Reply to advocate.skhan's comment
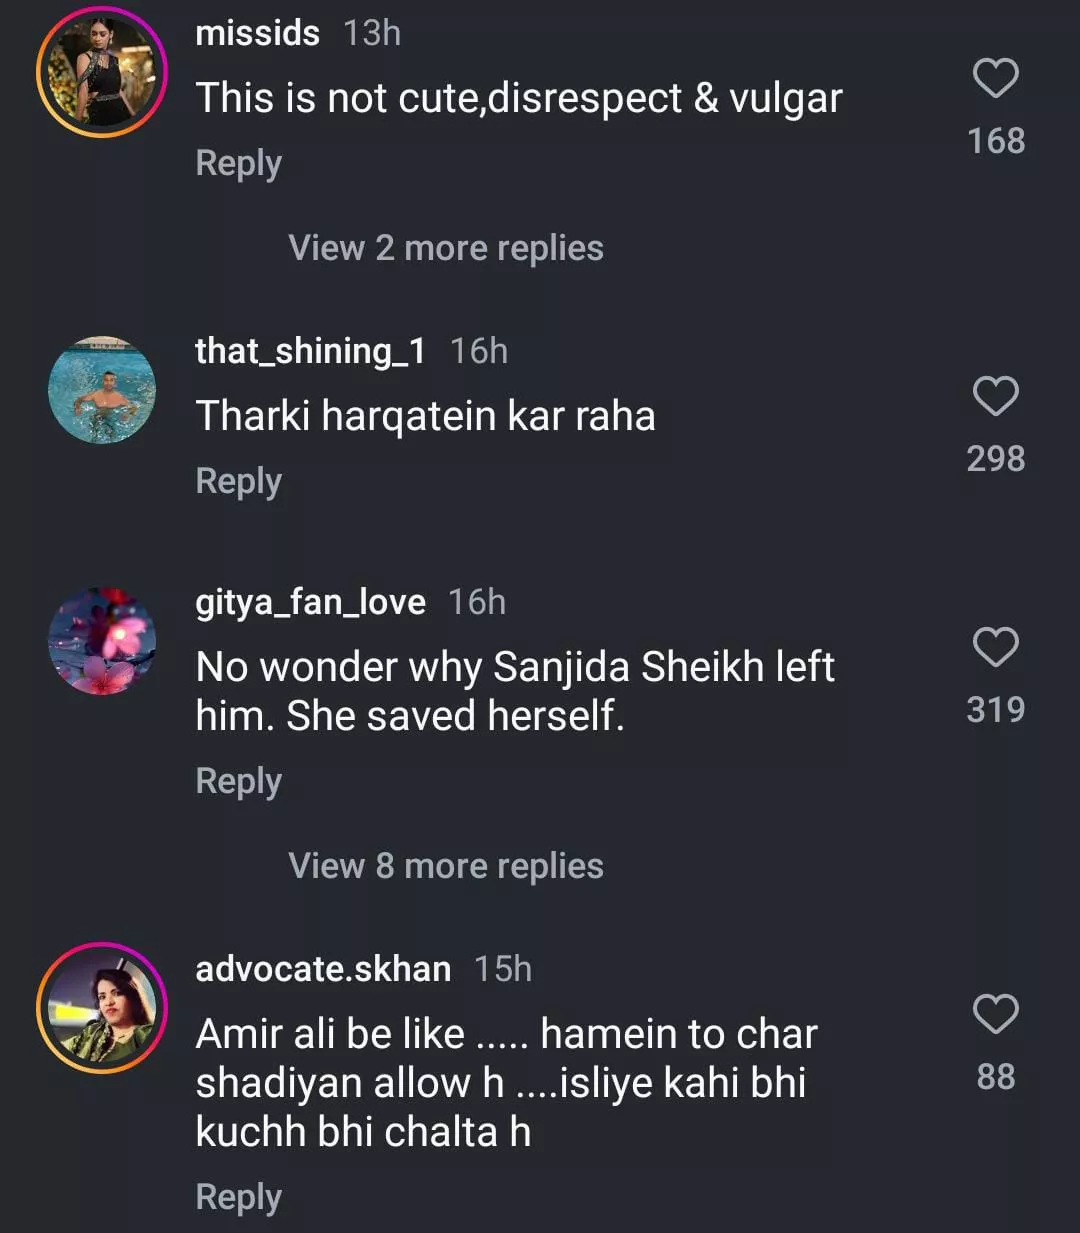 (x=238, y=1197)
